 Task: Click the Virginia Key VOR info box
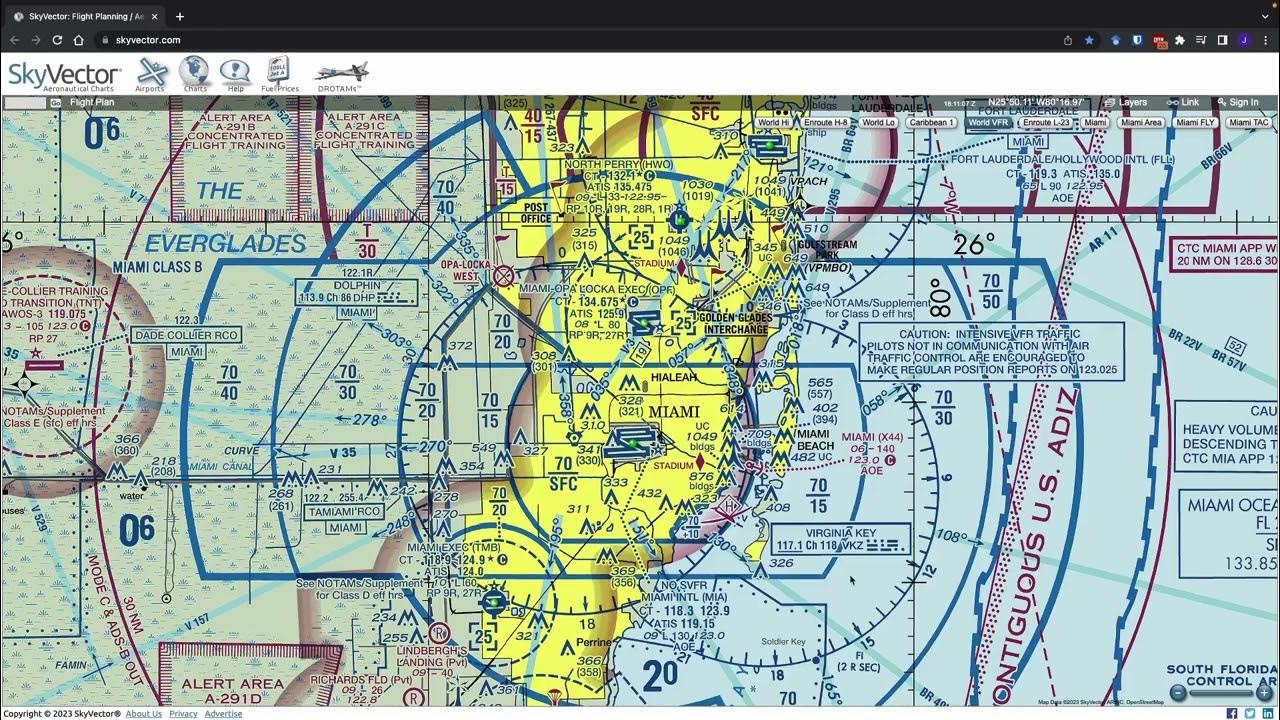click(x=840, y=540)
